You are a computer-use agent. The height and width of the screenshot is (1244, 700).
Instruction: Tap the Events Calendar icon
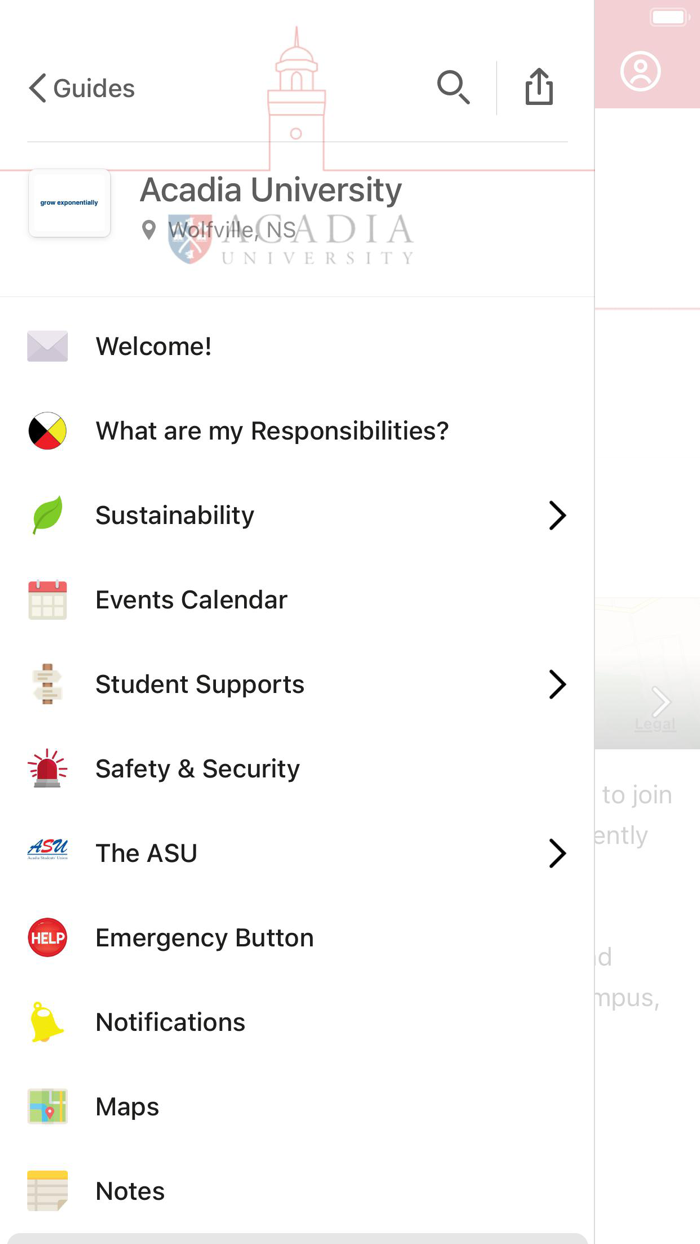tap(47, 600)
